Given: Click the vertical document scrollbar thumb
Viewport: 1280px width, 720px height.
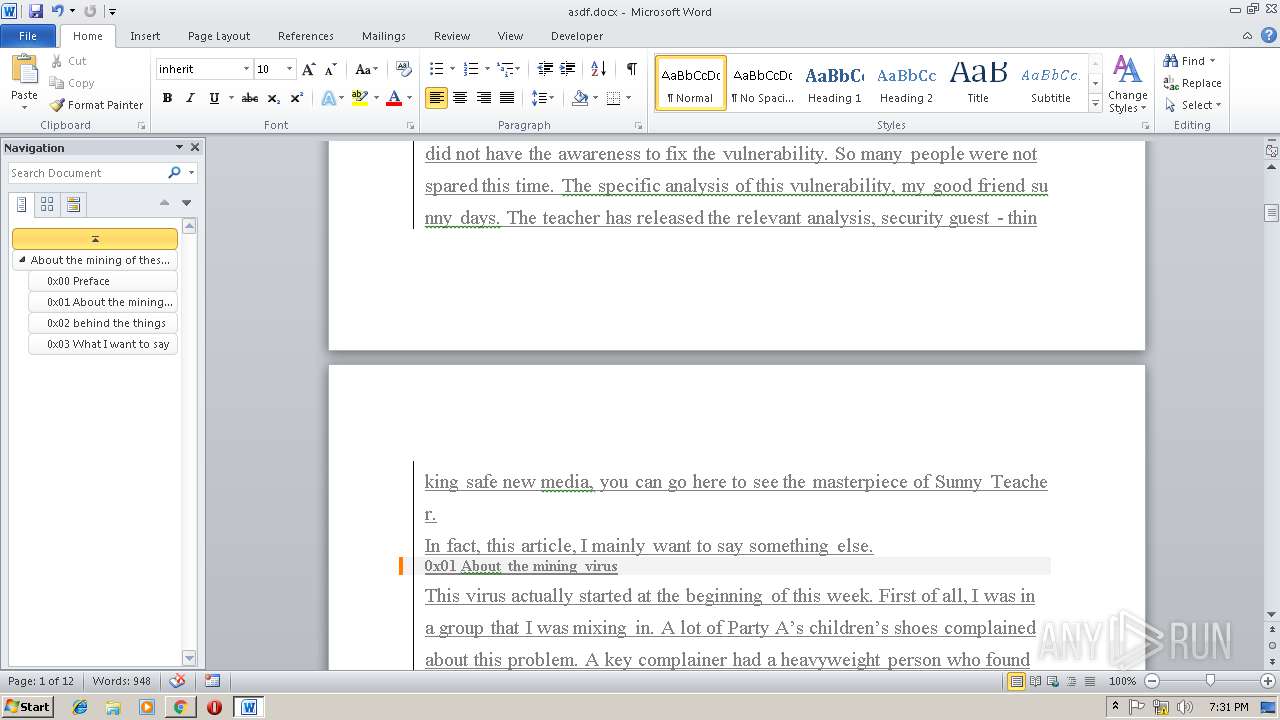Looking at the screenshot, I should pyautogui.click(x=1272, y=213).
